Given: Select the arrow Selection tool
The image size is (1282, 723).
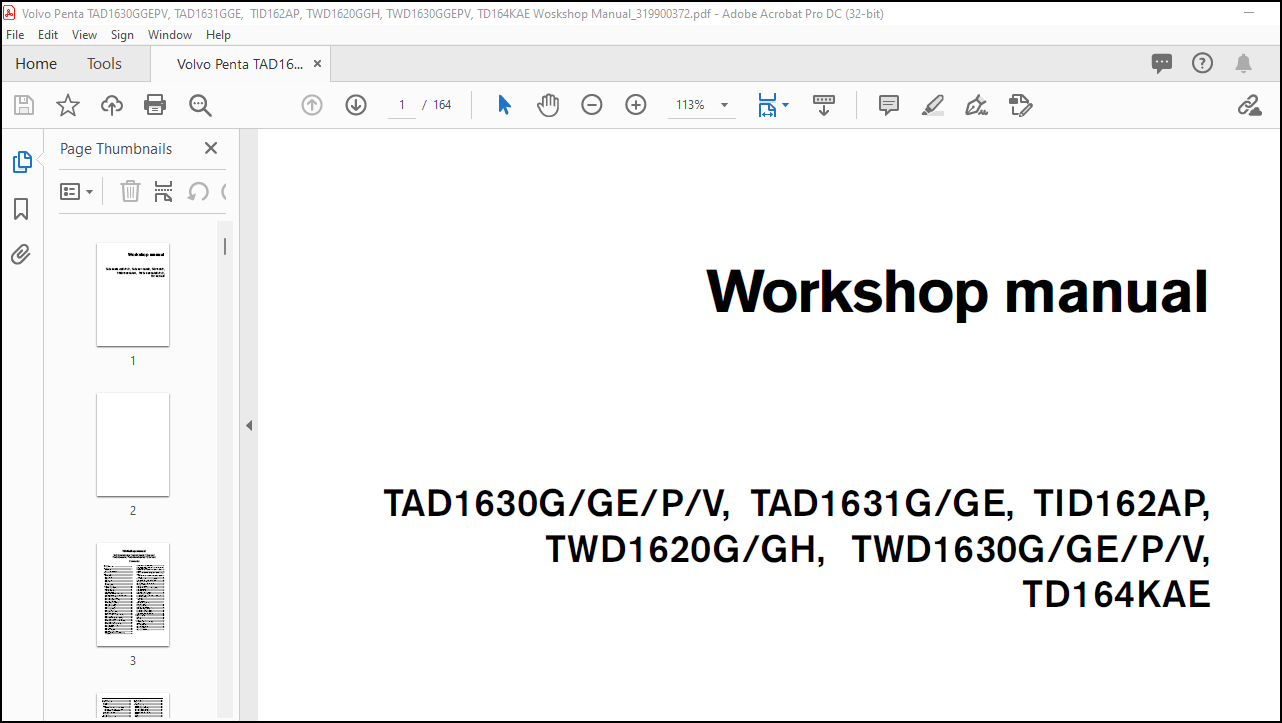Looking at the screenshot, I should [504, 105].
